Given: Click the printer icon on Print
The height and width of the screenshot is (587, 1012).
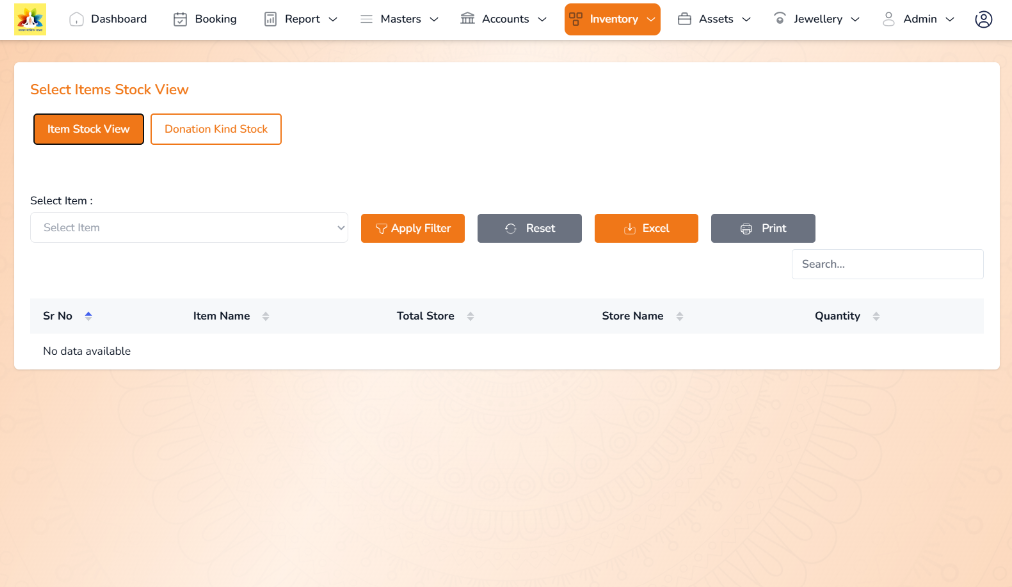Looking at the screenshot, I should (x=746, y=228).
